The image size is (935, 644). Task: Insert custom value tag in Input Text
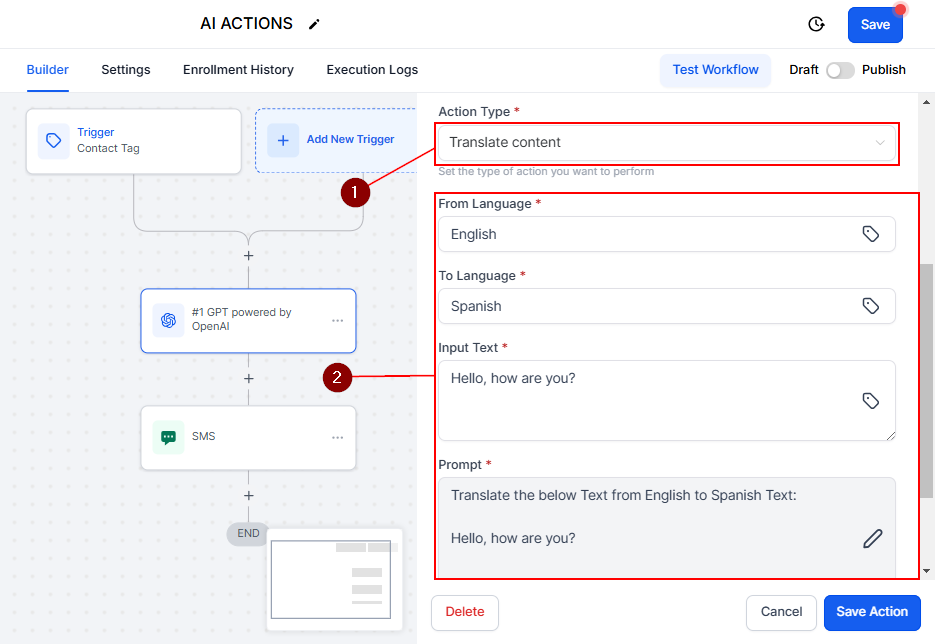[x=871, y=401]
